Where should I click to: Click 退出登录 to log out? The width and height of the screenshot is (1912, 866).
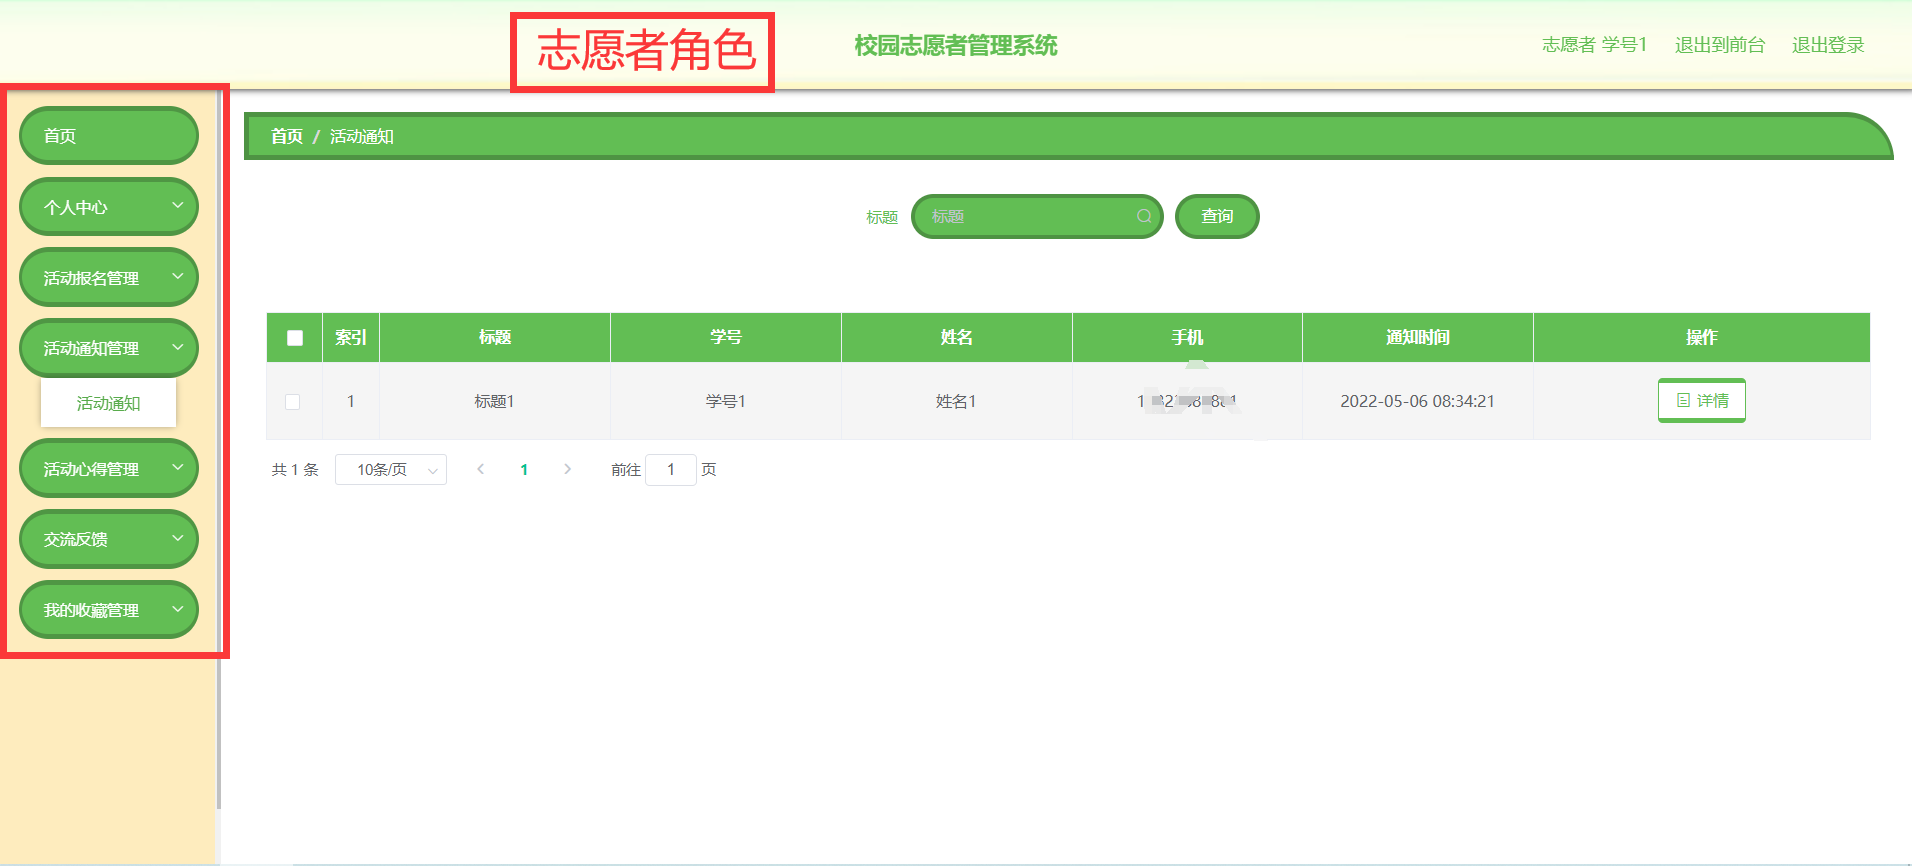point(1828,45)
